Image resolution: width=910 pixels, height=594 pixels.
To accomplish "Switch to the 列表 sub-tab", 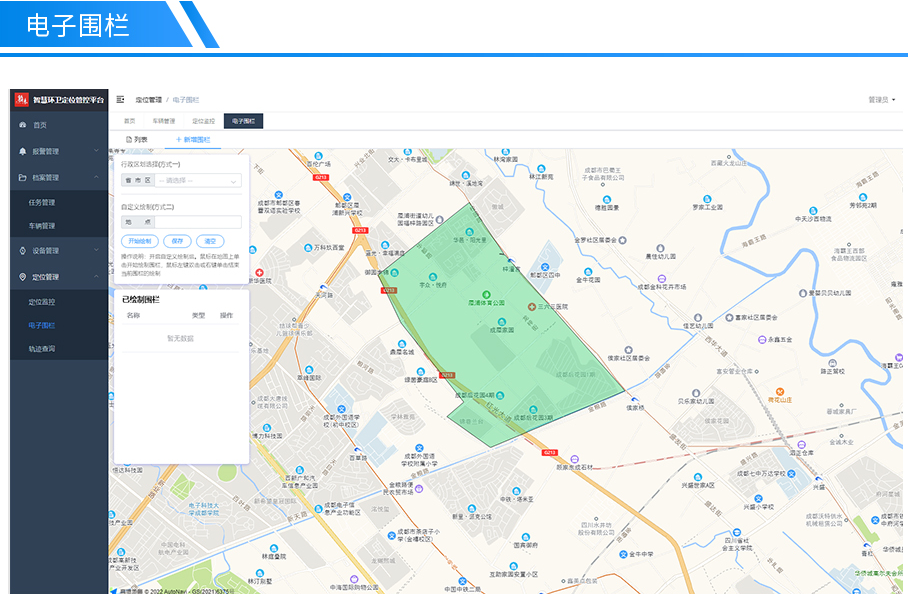I will pyautogui.click(x=137, y=140).
